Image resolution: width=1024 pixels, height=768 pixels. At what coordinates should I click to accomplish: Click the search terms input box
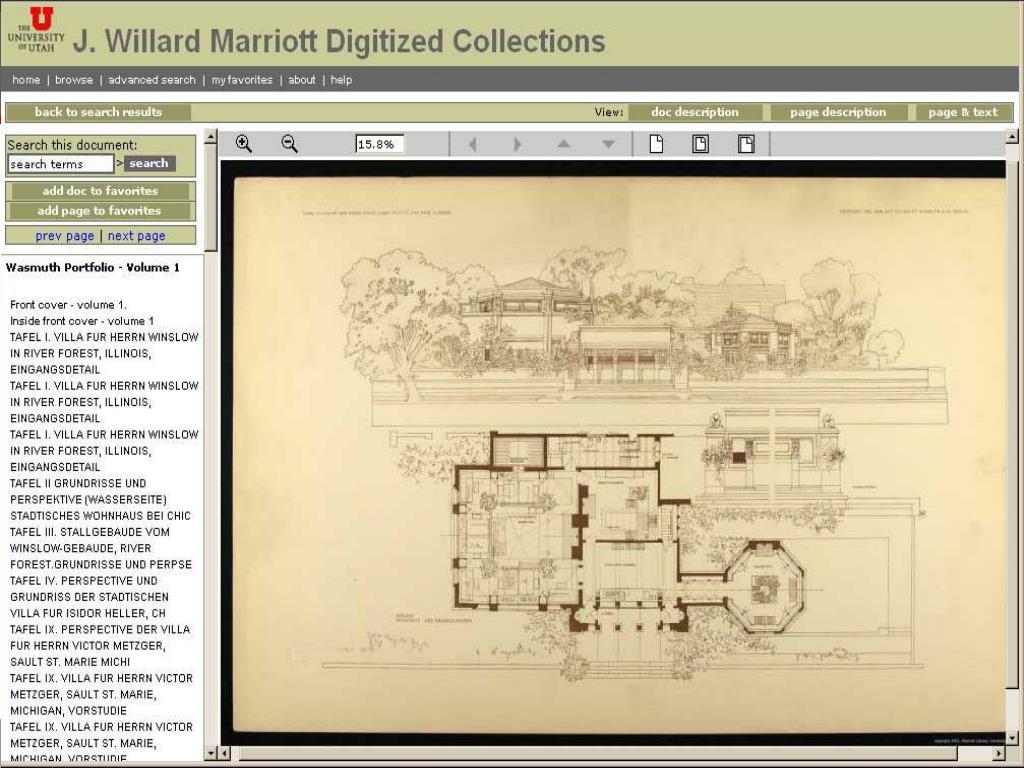[61, 164]
